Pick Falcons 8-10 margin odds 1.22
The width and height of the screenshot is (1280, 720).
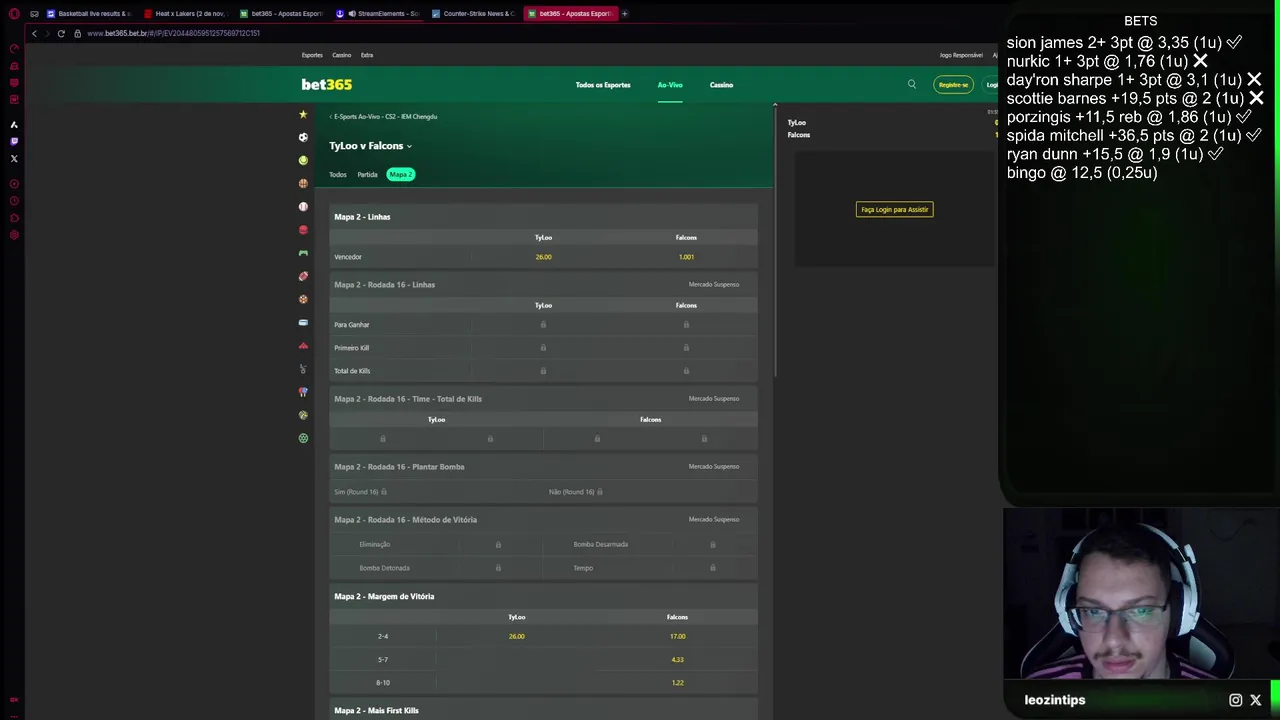coord(677,682)
